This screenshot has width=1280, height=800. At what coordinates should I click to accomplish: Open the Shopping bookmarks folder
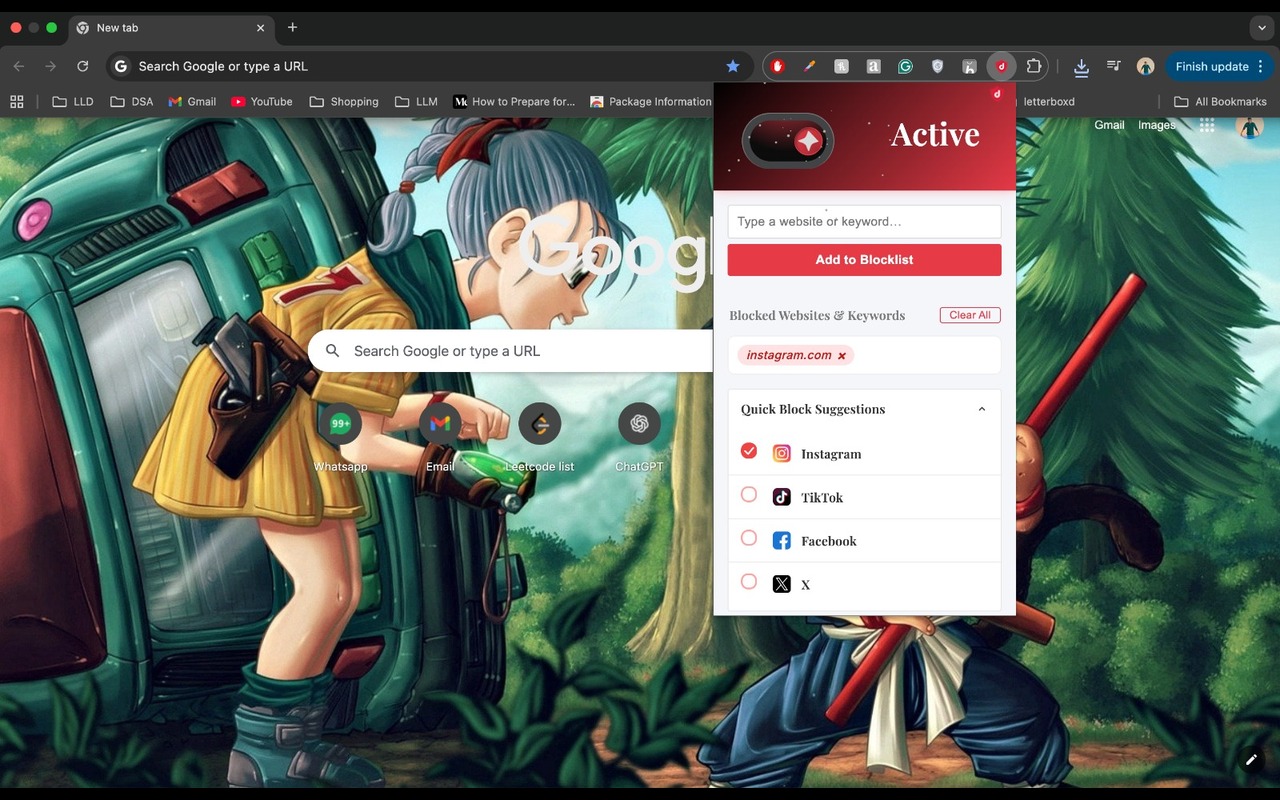[x=344, y=101]
